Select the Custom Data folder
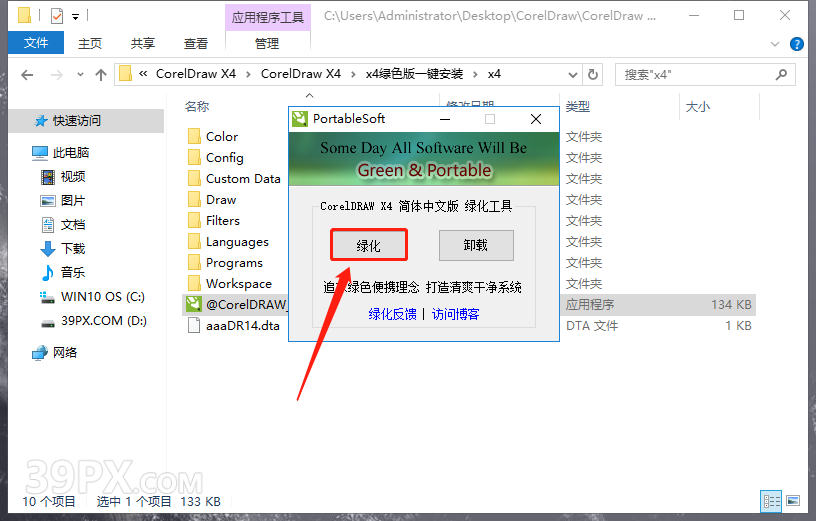 point(243,179)
